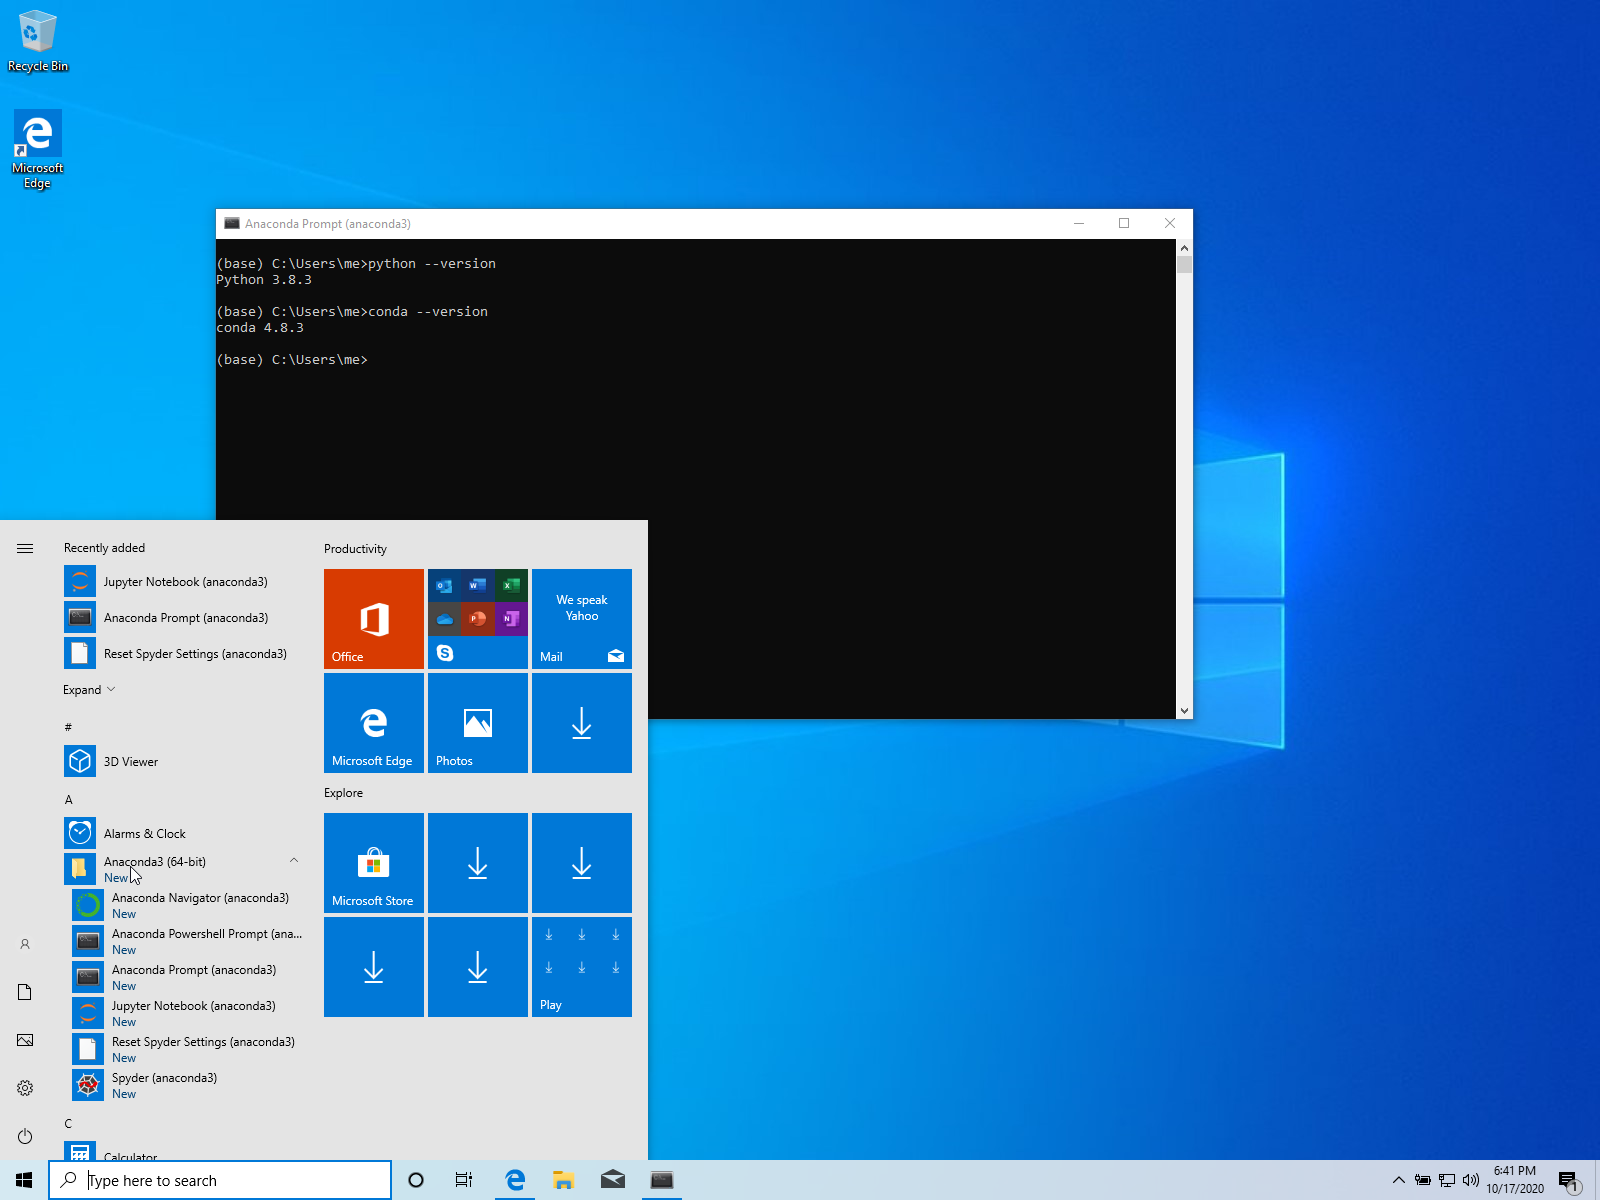
Task: Show hidden system tray icons
Action: point(1399,1180)
